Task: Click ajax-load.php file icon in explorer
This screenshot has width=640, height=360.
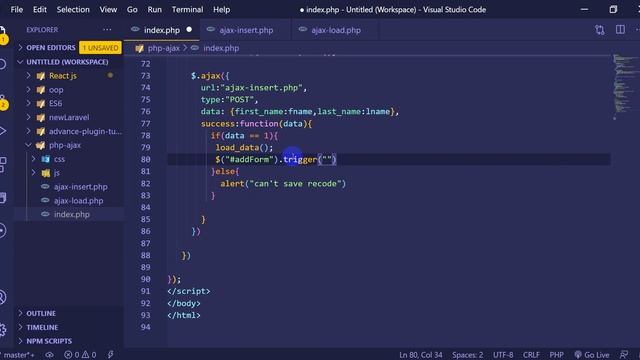Action: click(45, 200)
